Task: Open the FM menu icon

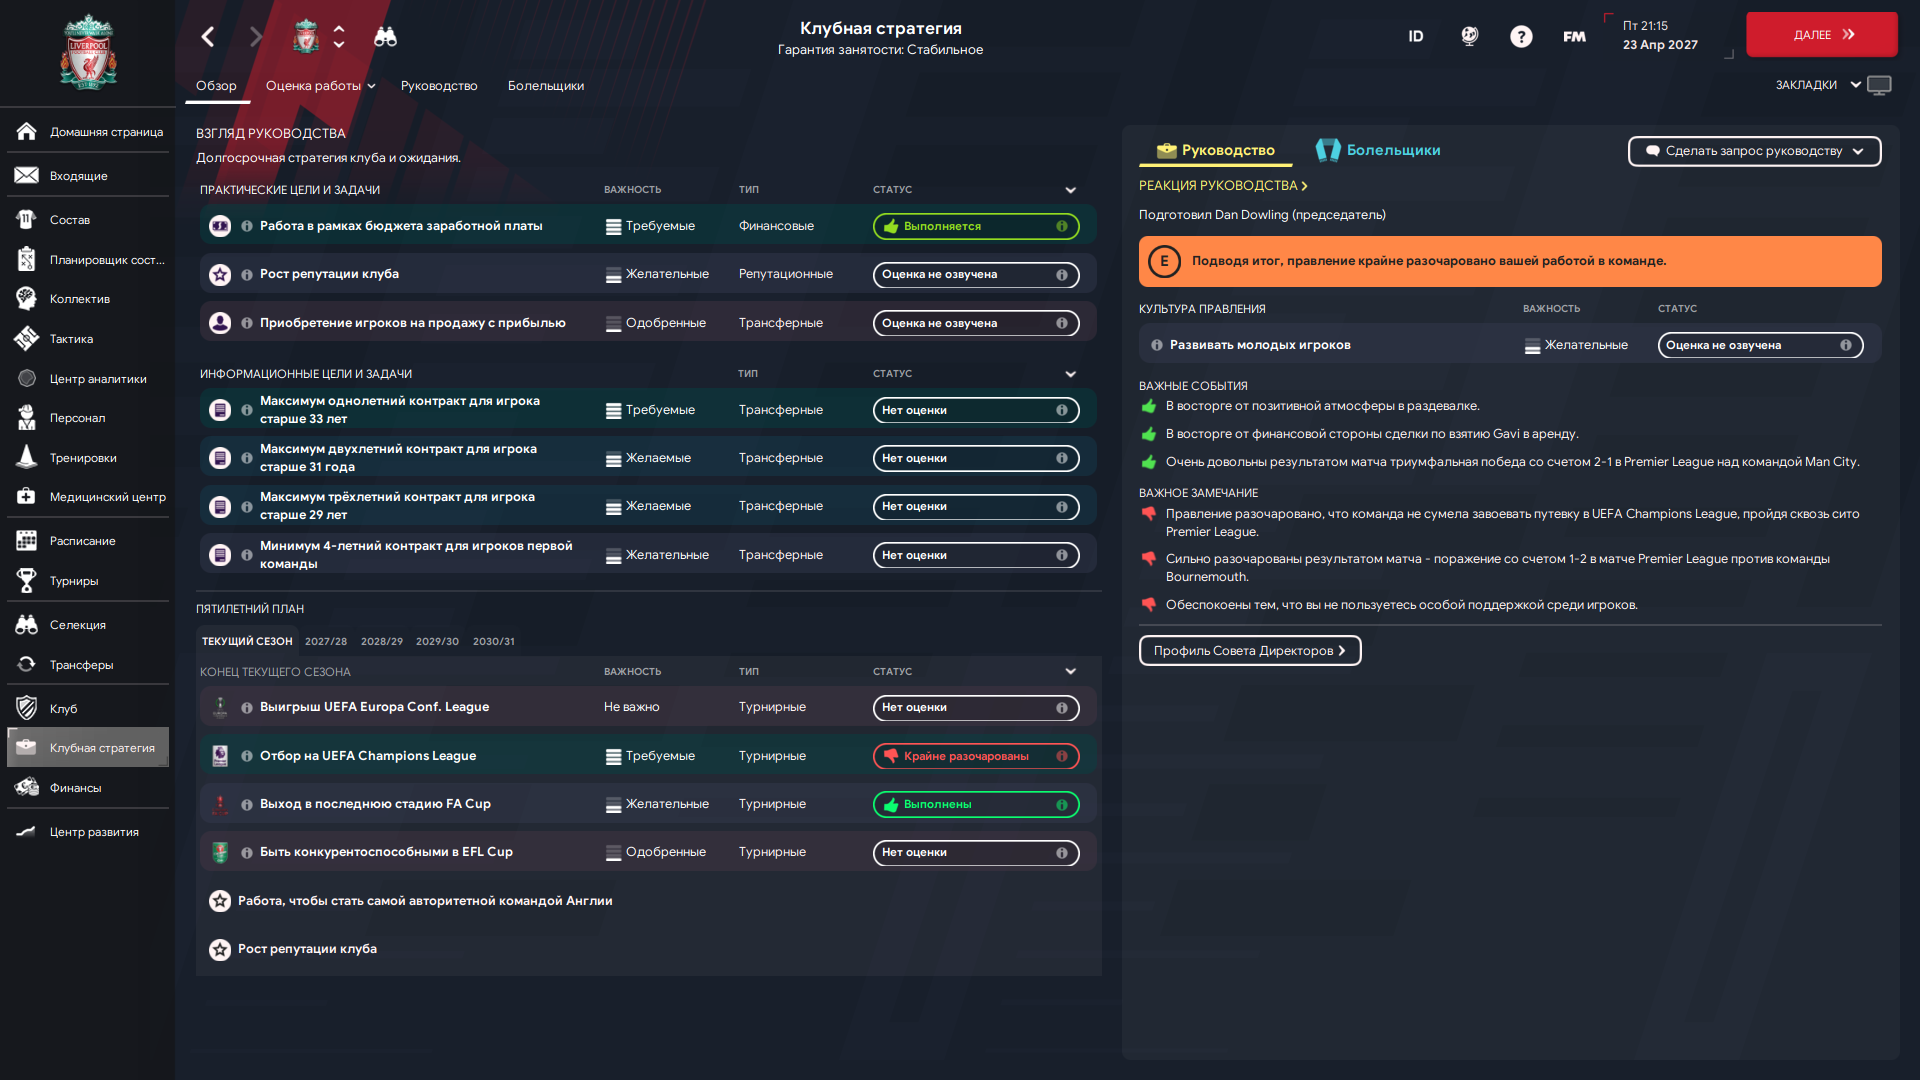Action: (1574, 37)
